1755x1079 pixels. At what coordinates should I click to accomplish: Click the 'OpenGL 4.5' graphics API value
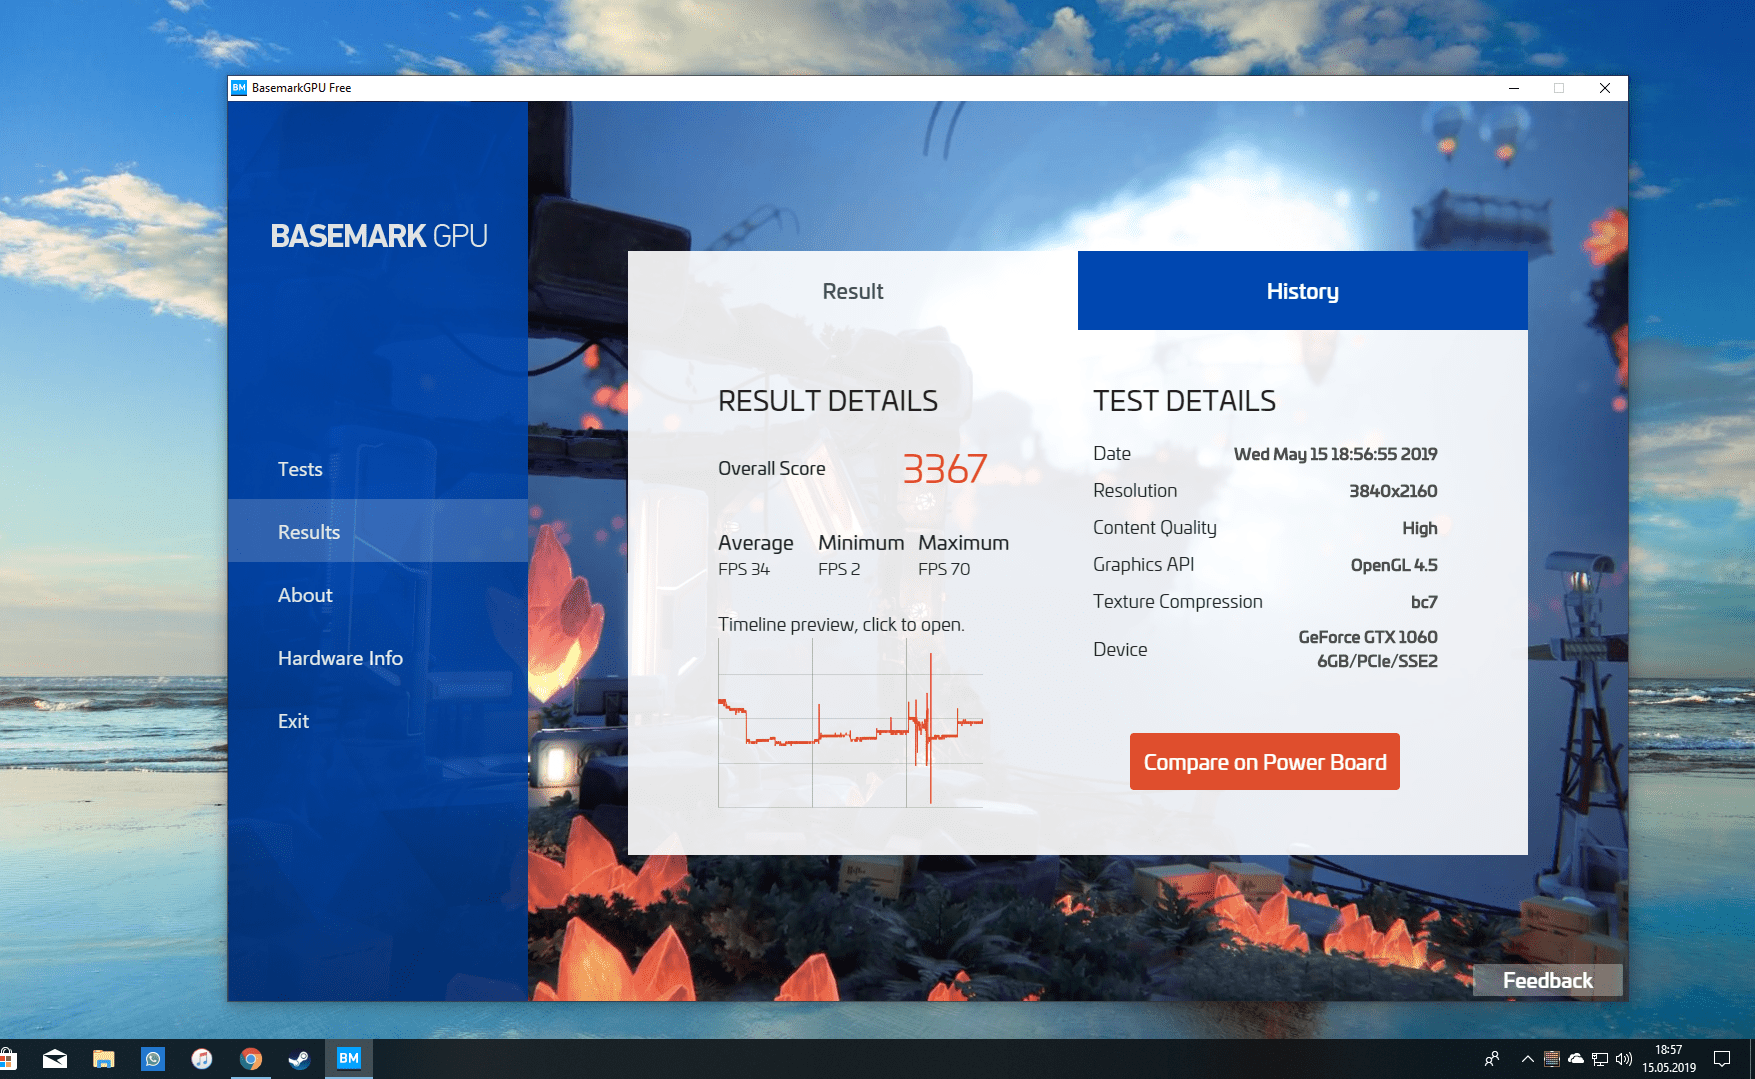coord(1394,565)
